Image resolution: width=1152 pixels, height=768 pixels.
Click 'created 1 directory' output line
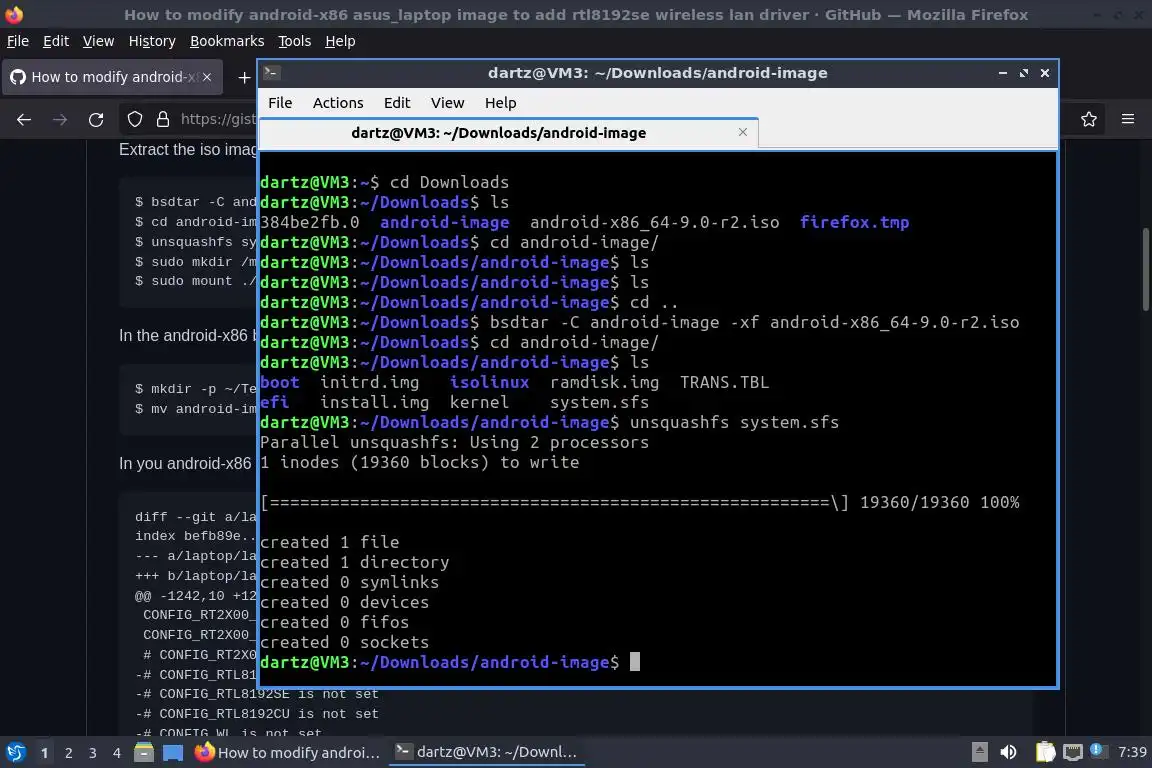pyautogui.click(x=354, y=562)
